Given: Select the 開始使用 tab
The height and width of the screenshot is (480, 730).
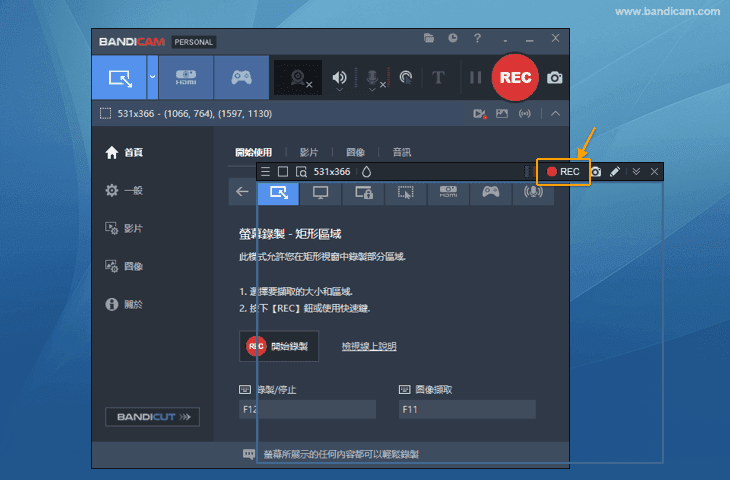Looking at the screenshot, I should (254, 152).
